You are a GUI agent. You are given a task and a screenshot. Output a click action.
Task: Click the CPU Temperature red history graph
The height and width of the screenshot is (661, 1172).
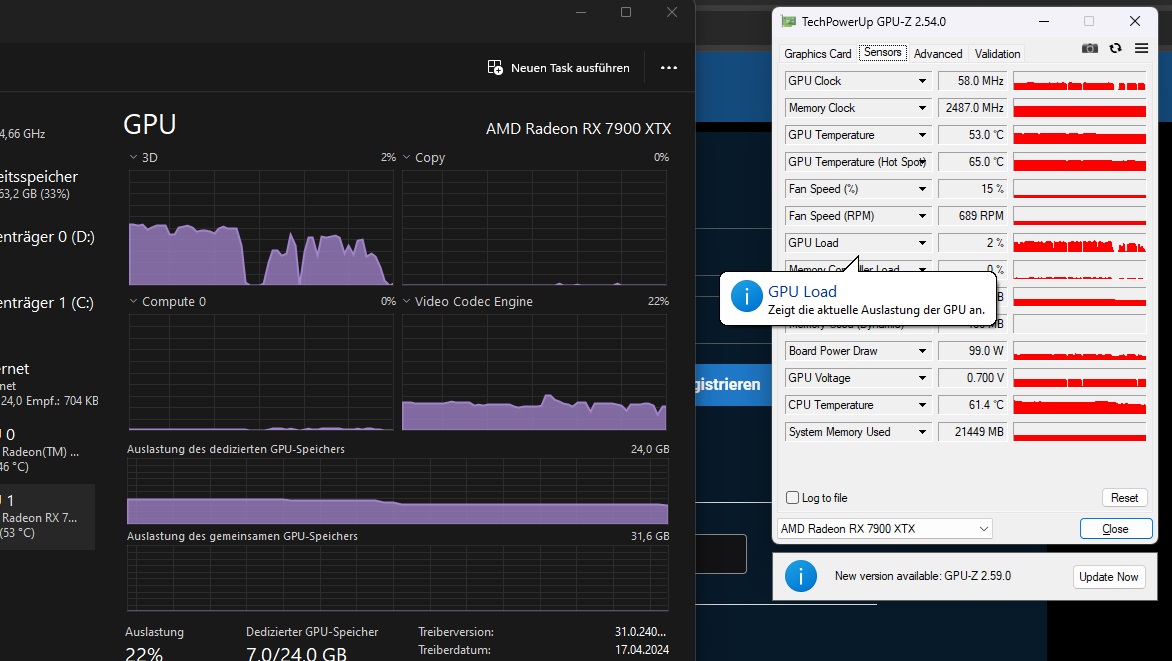(x=1079, y=405)
